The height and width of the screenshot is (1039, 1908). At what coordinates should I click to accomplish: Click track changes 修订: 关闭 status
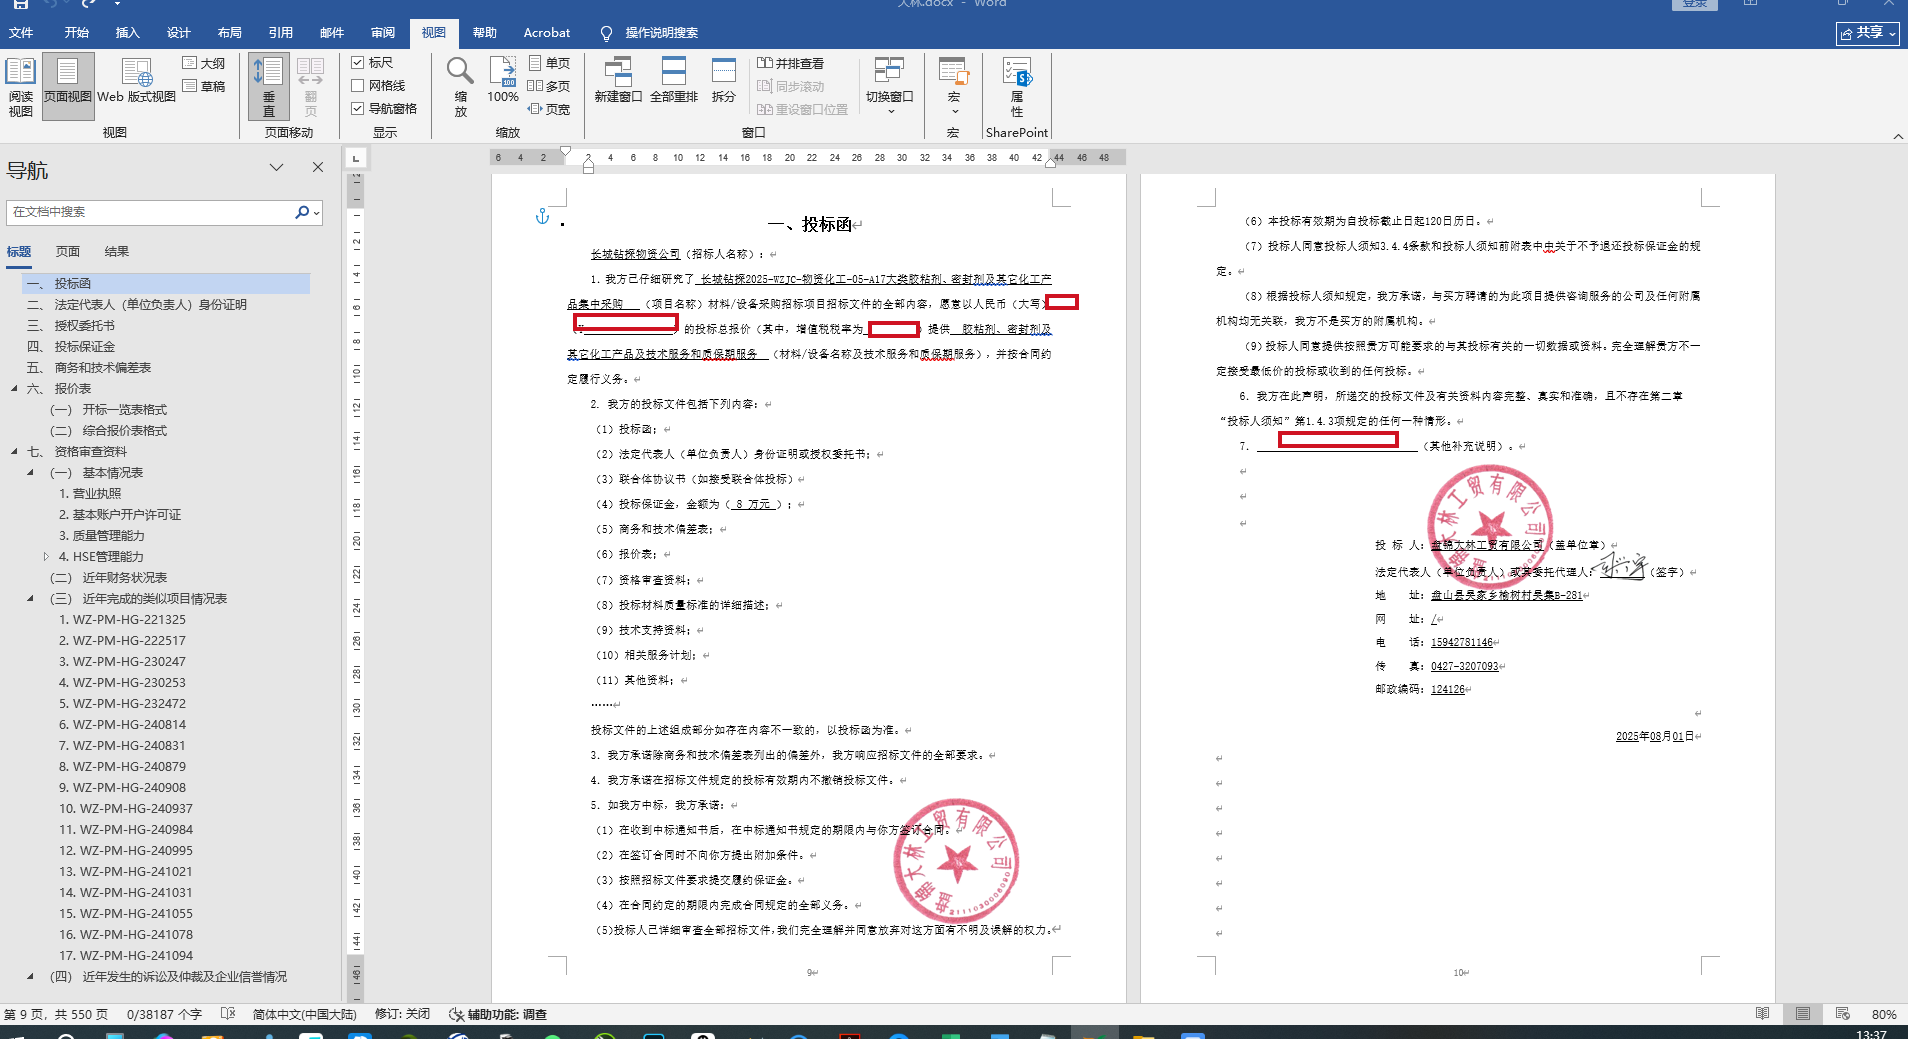[x=402, y=1014]
